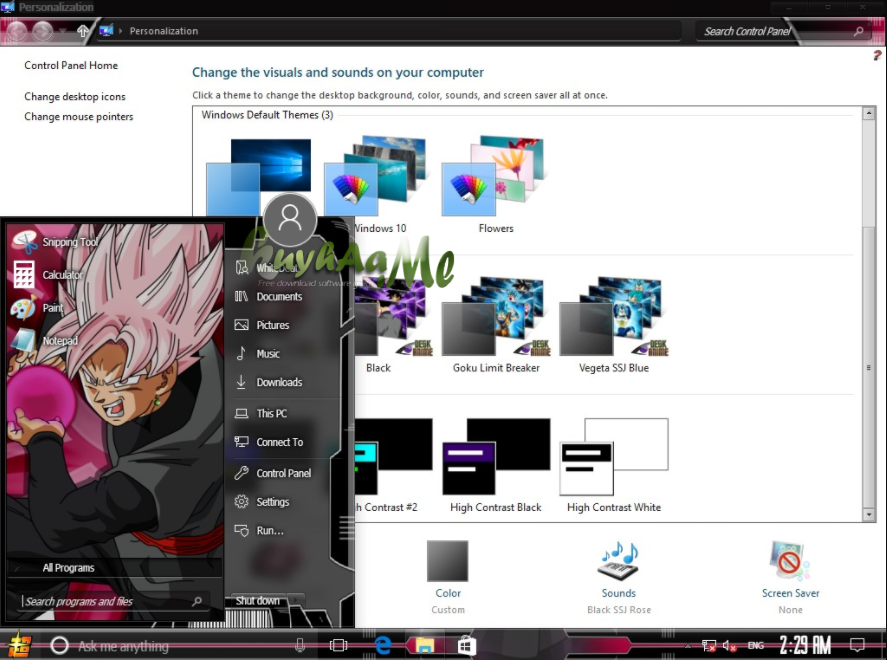This screenshot has width=887, height=660.
Task: Select the Windows default theme thumbnail
Action: click(259, 178)
